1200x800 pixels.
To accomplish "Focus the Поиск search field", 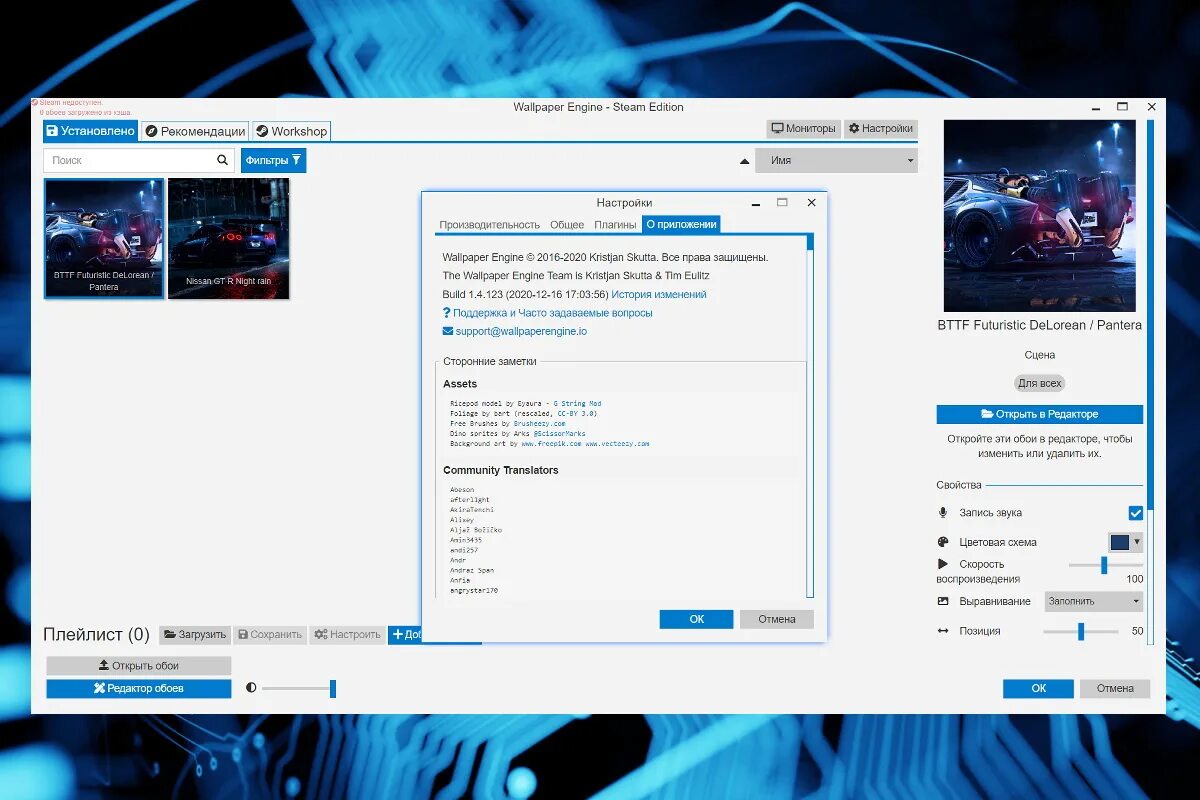I will (x=138, y=160).
